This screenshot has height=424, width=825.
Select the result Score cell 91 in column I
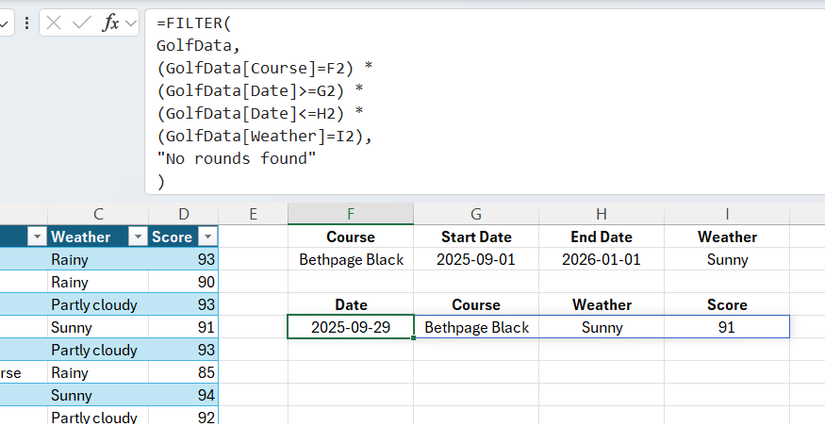(x=727, y=327)
